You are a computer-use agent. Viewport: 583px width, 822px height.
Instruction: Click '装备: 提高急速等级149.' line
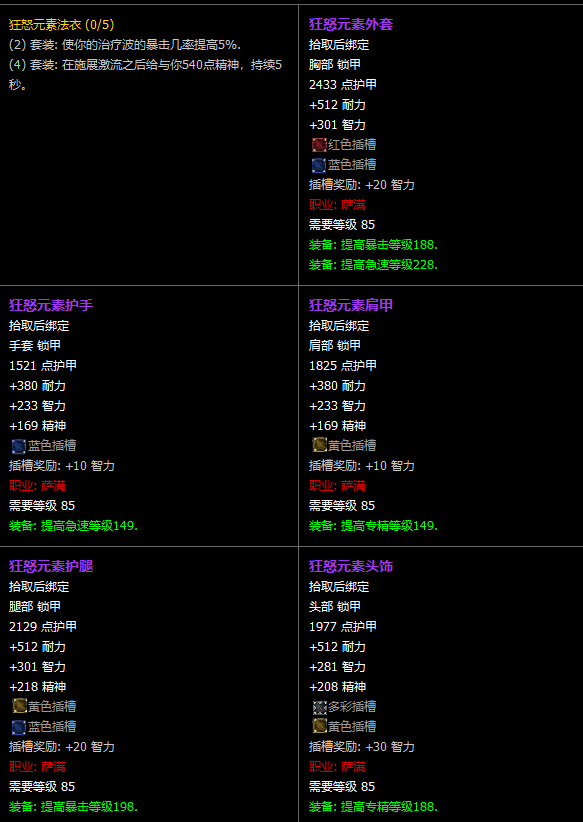(x=73, y=526)
